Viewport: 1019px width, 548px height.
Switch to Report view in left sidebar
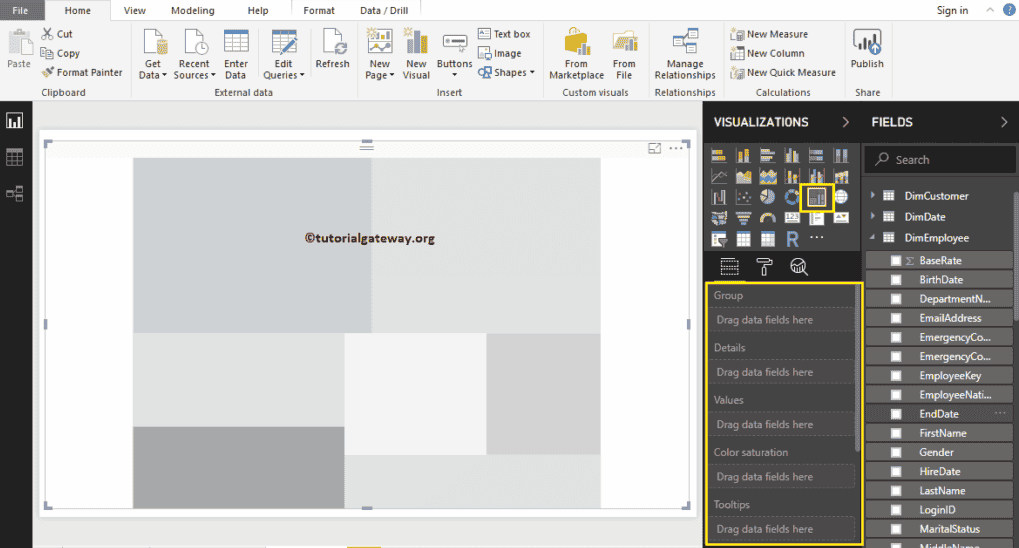tap(14, 121)
